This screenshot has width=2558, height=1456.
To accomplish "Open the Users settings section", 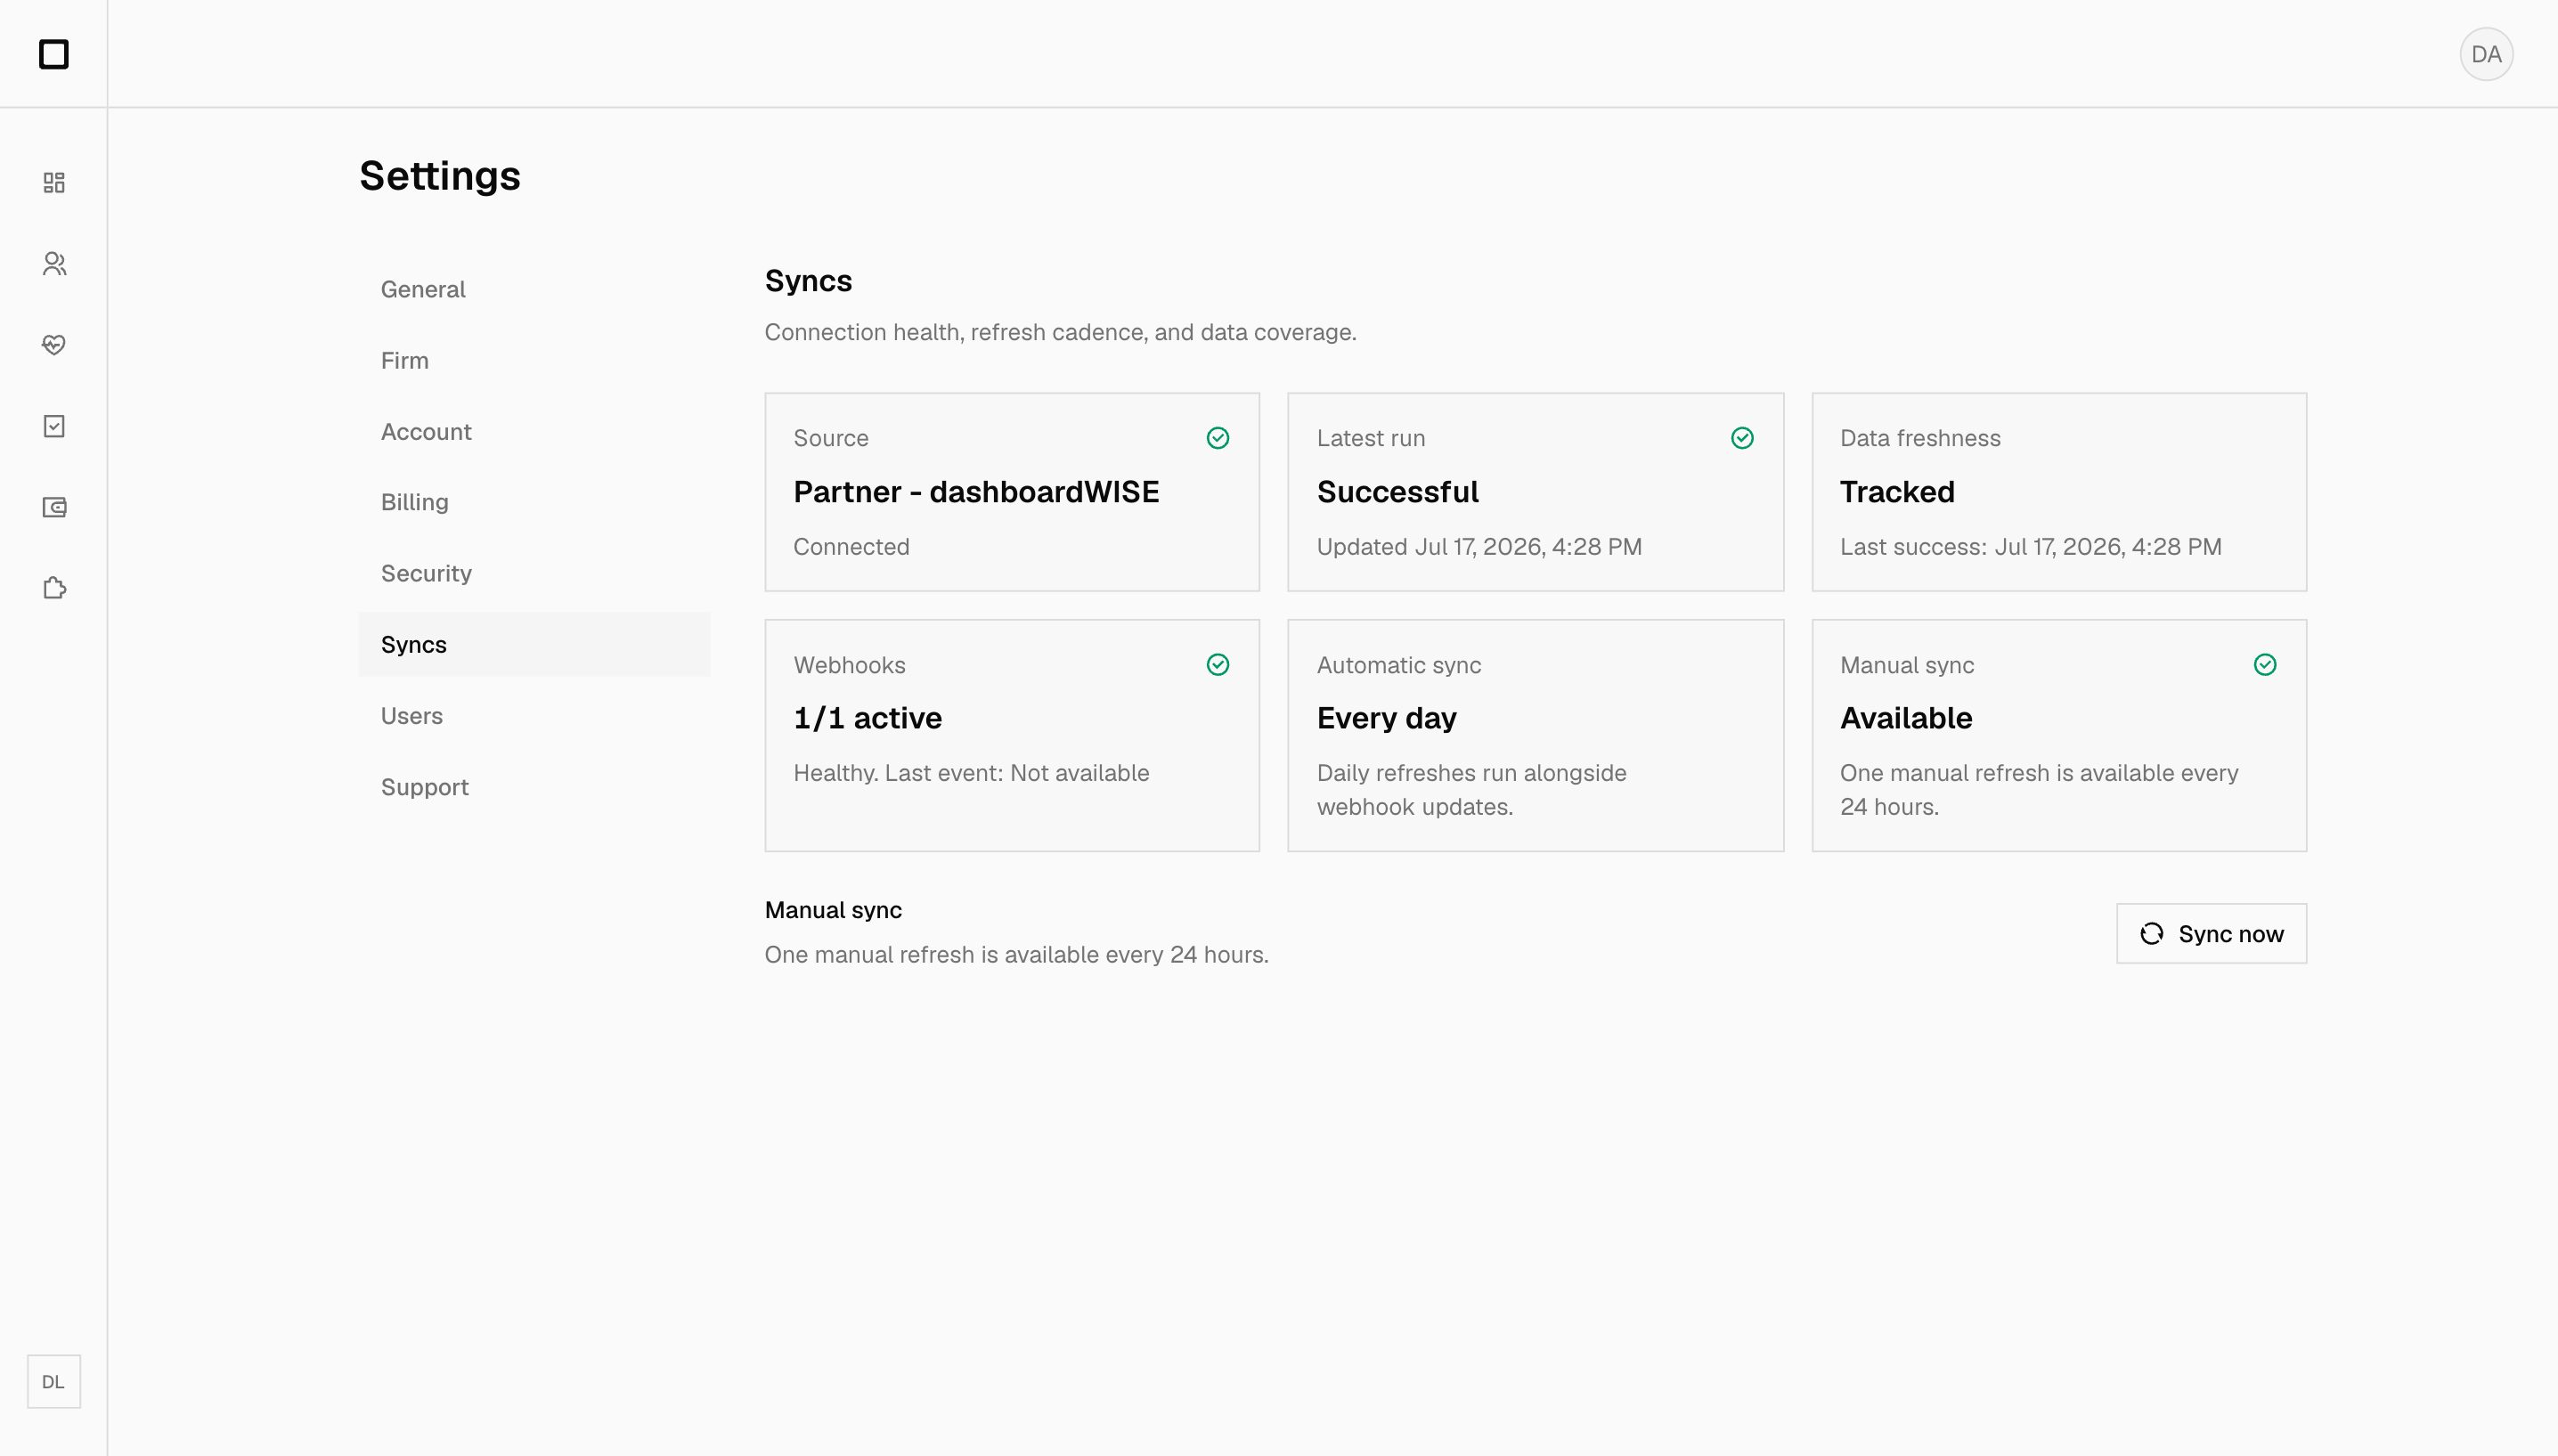I will (x=533, y=716).
